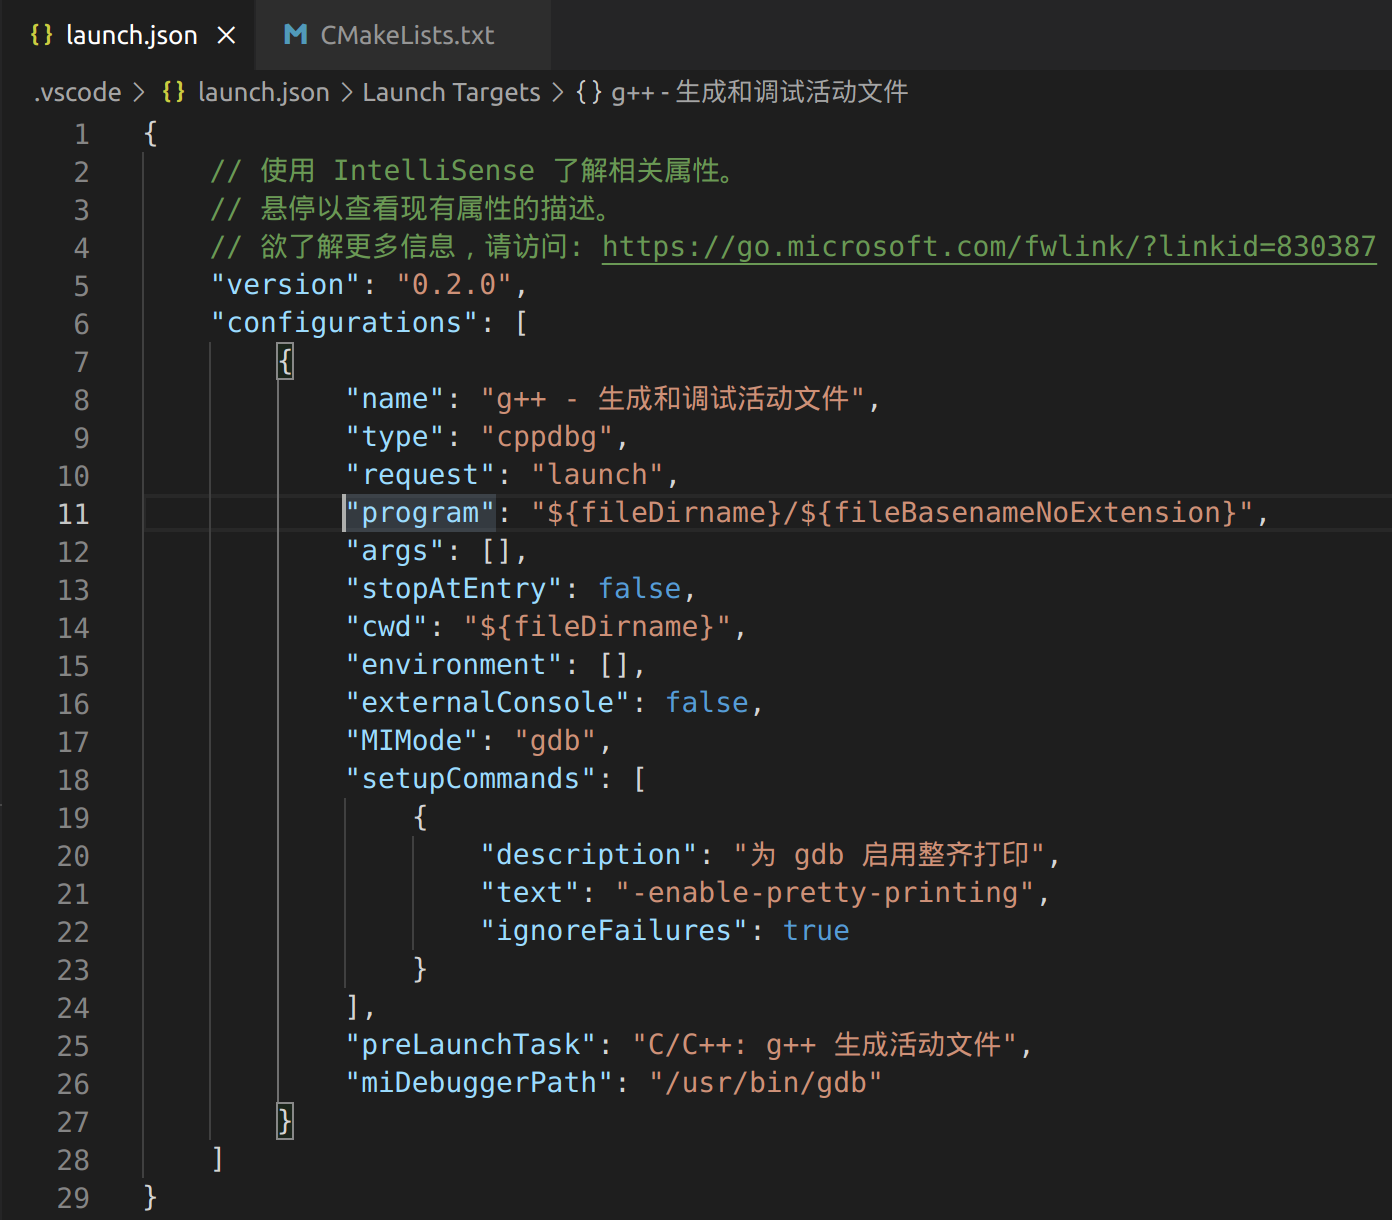
Task: Click the true value of ignoreFailures
Action: [815, 930]
